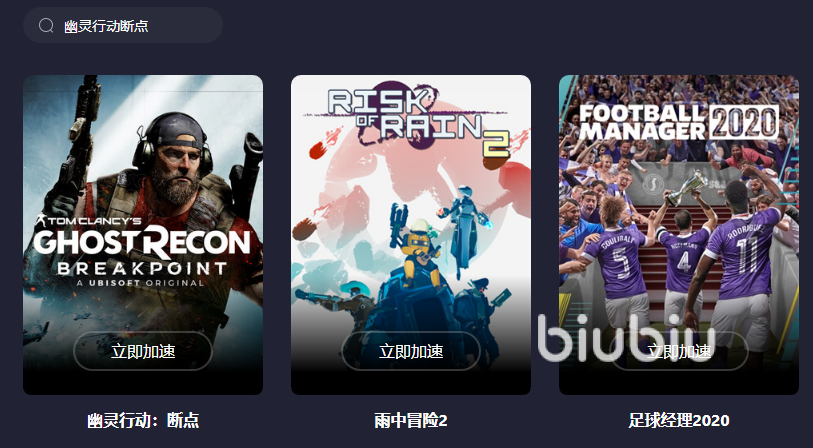Click the Football Manager 2020 logo
The image size is (813, 448).
[679, 122]
